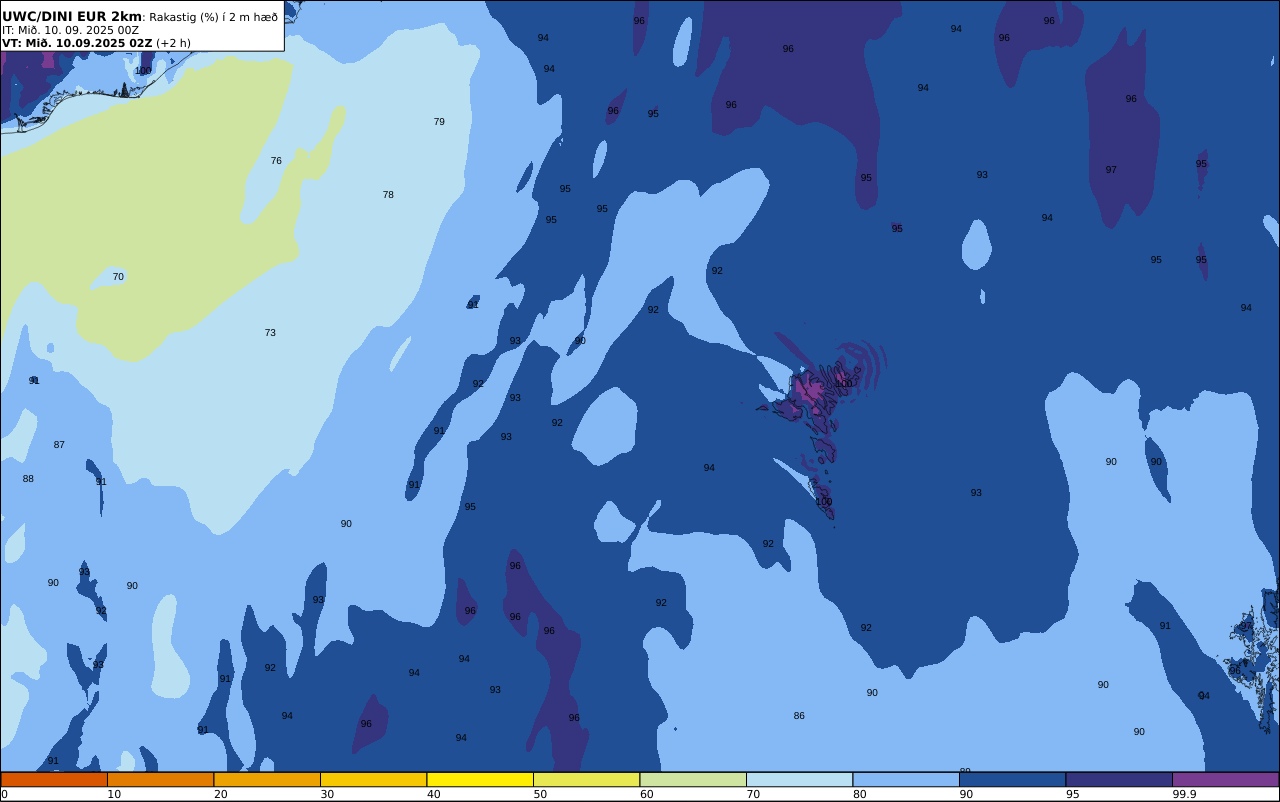Click the '88' value on the map
The height and width of the screenshot is (802, 1280).
click(28, 479)
